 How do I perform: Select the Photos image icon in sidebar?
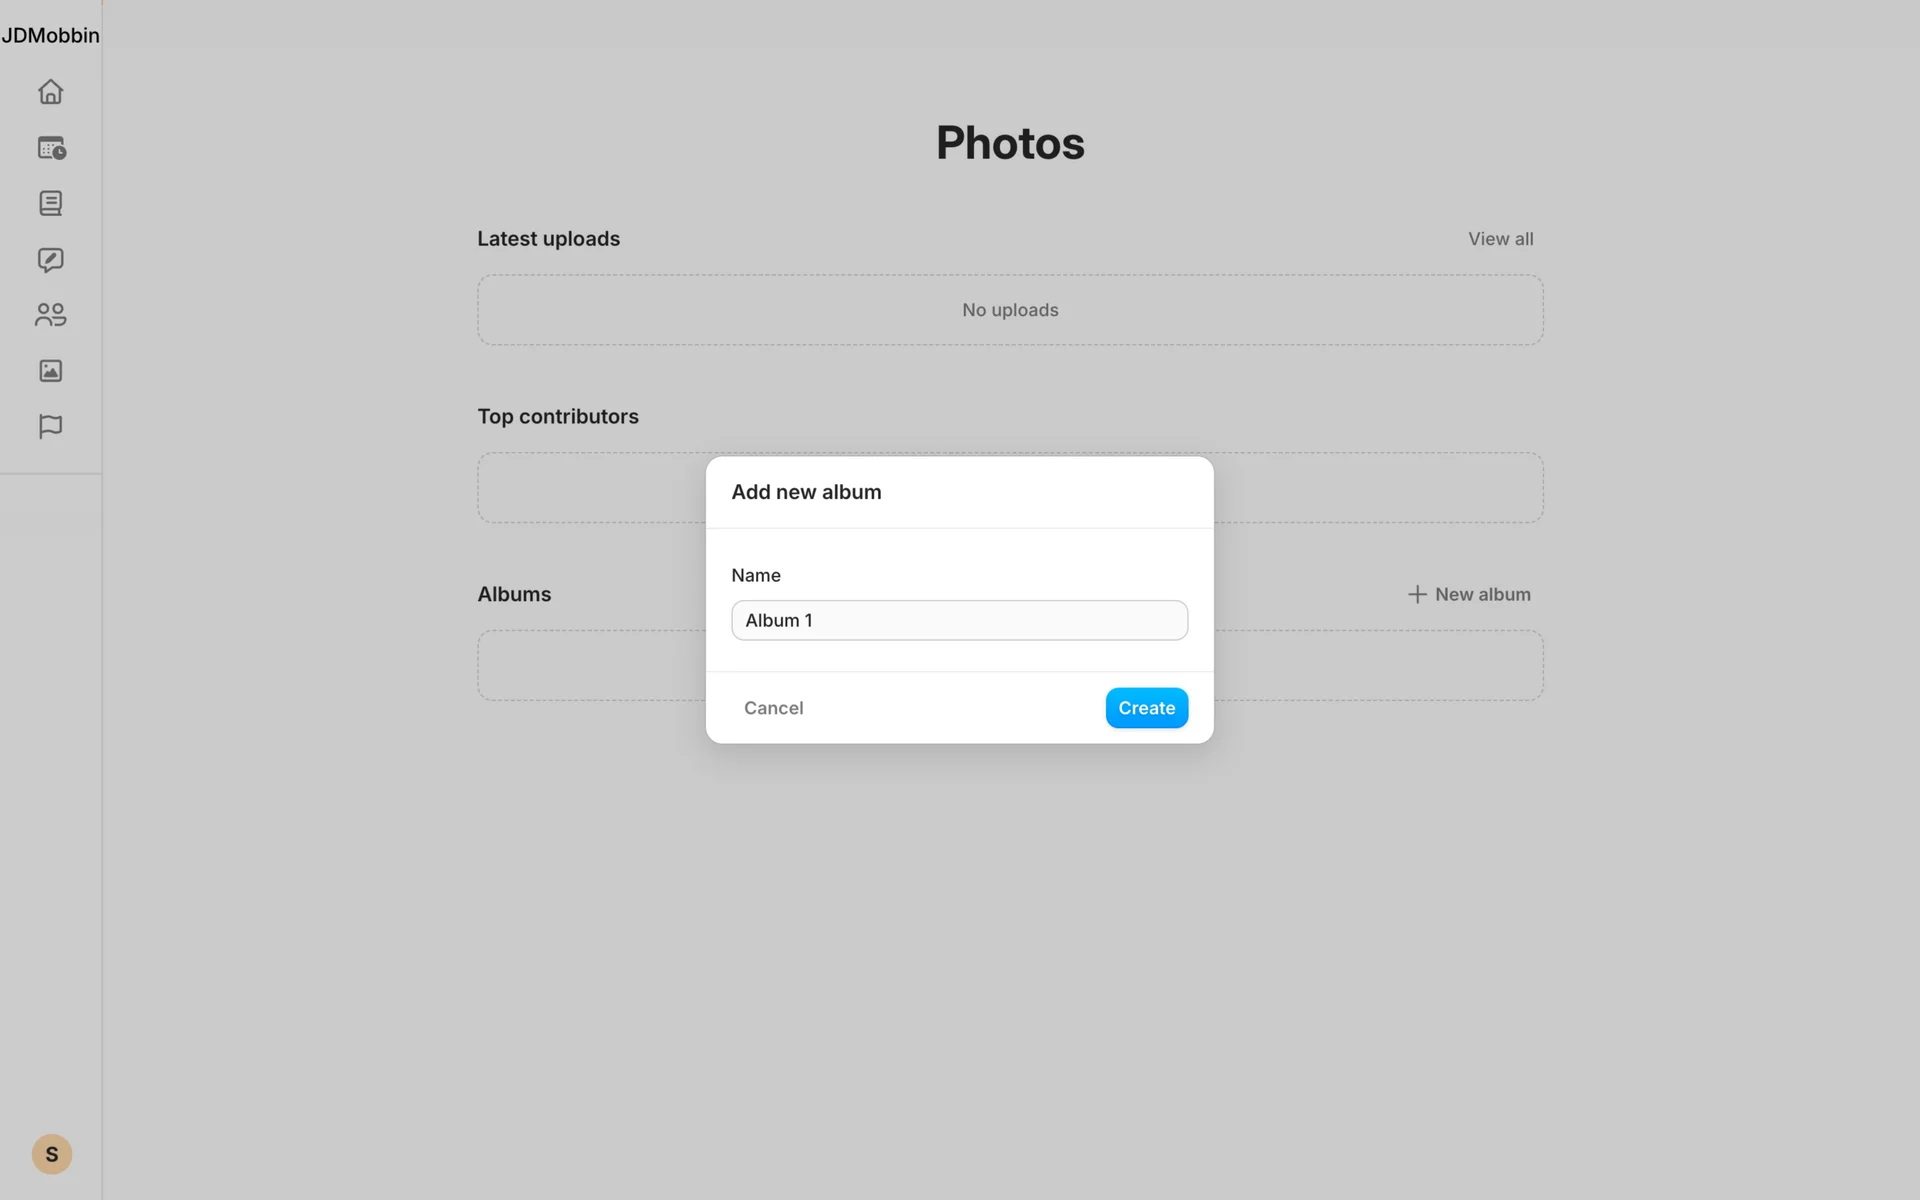pos(50,371)
